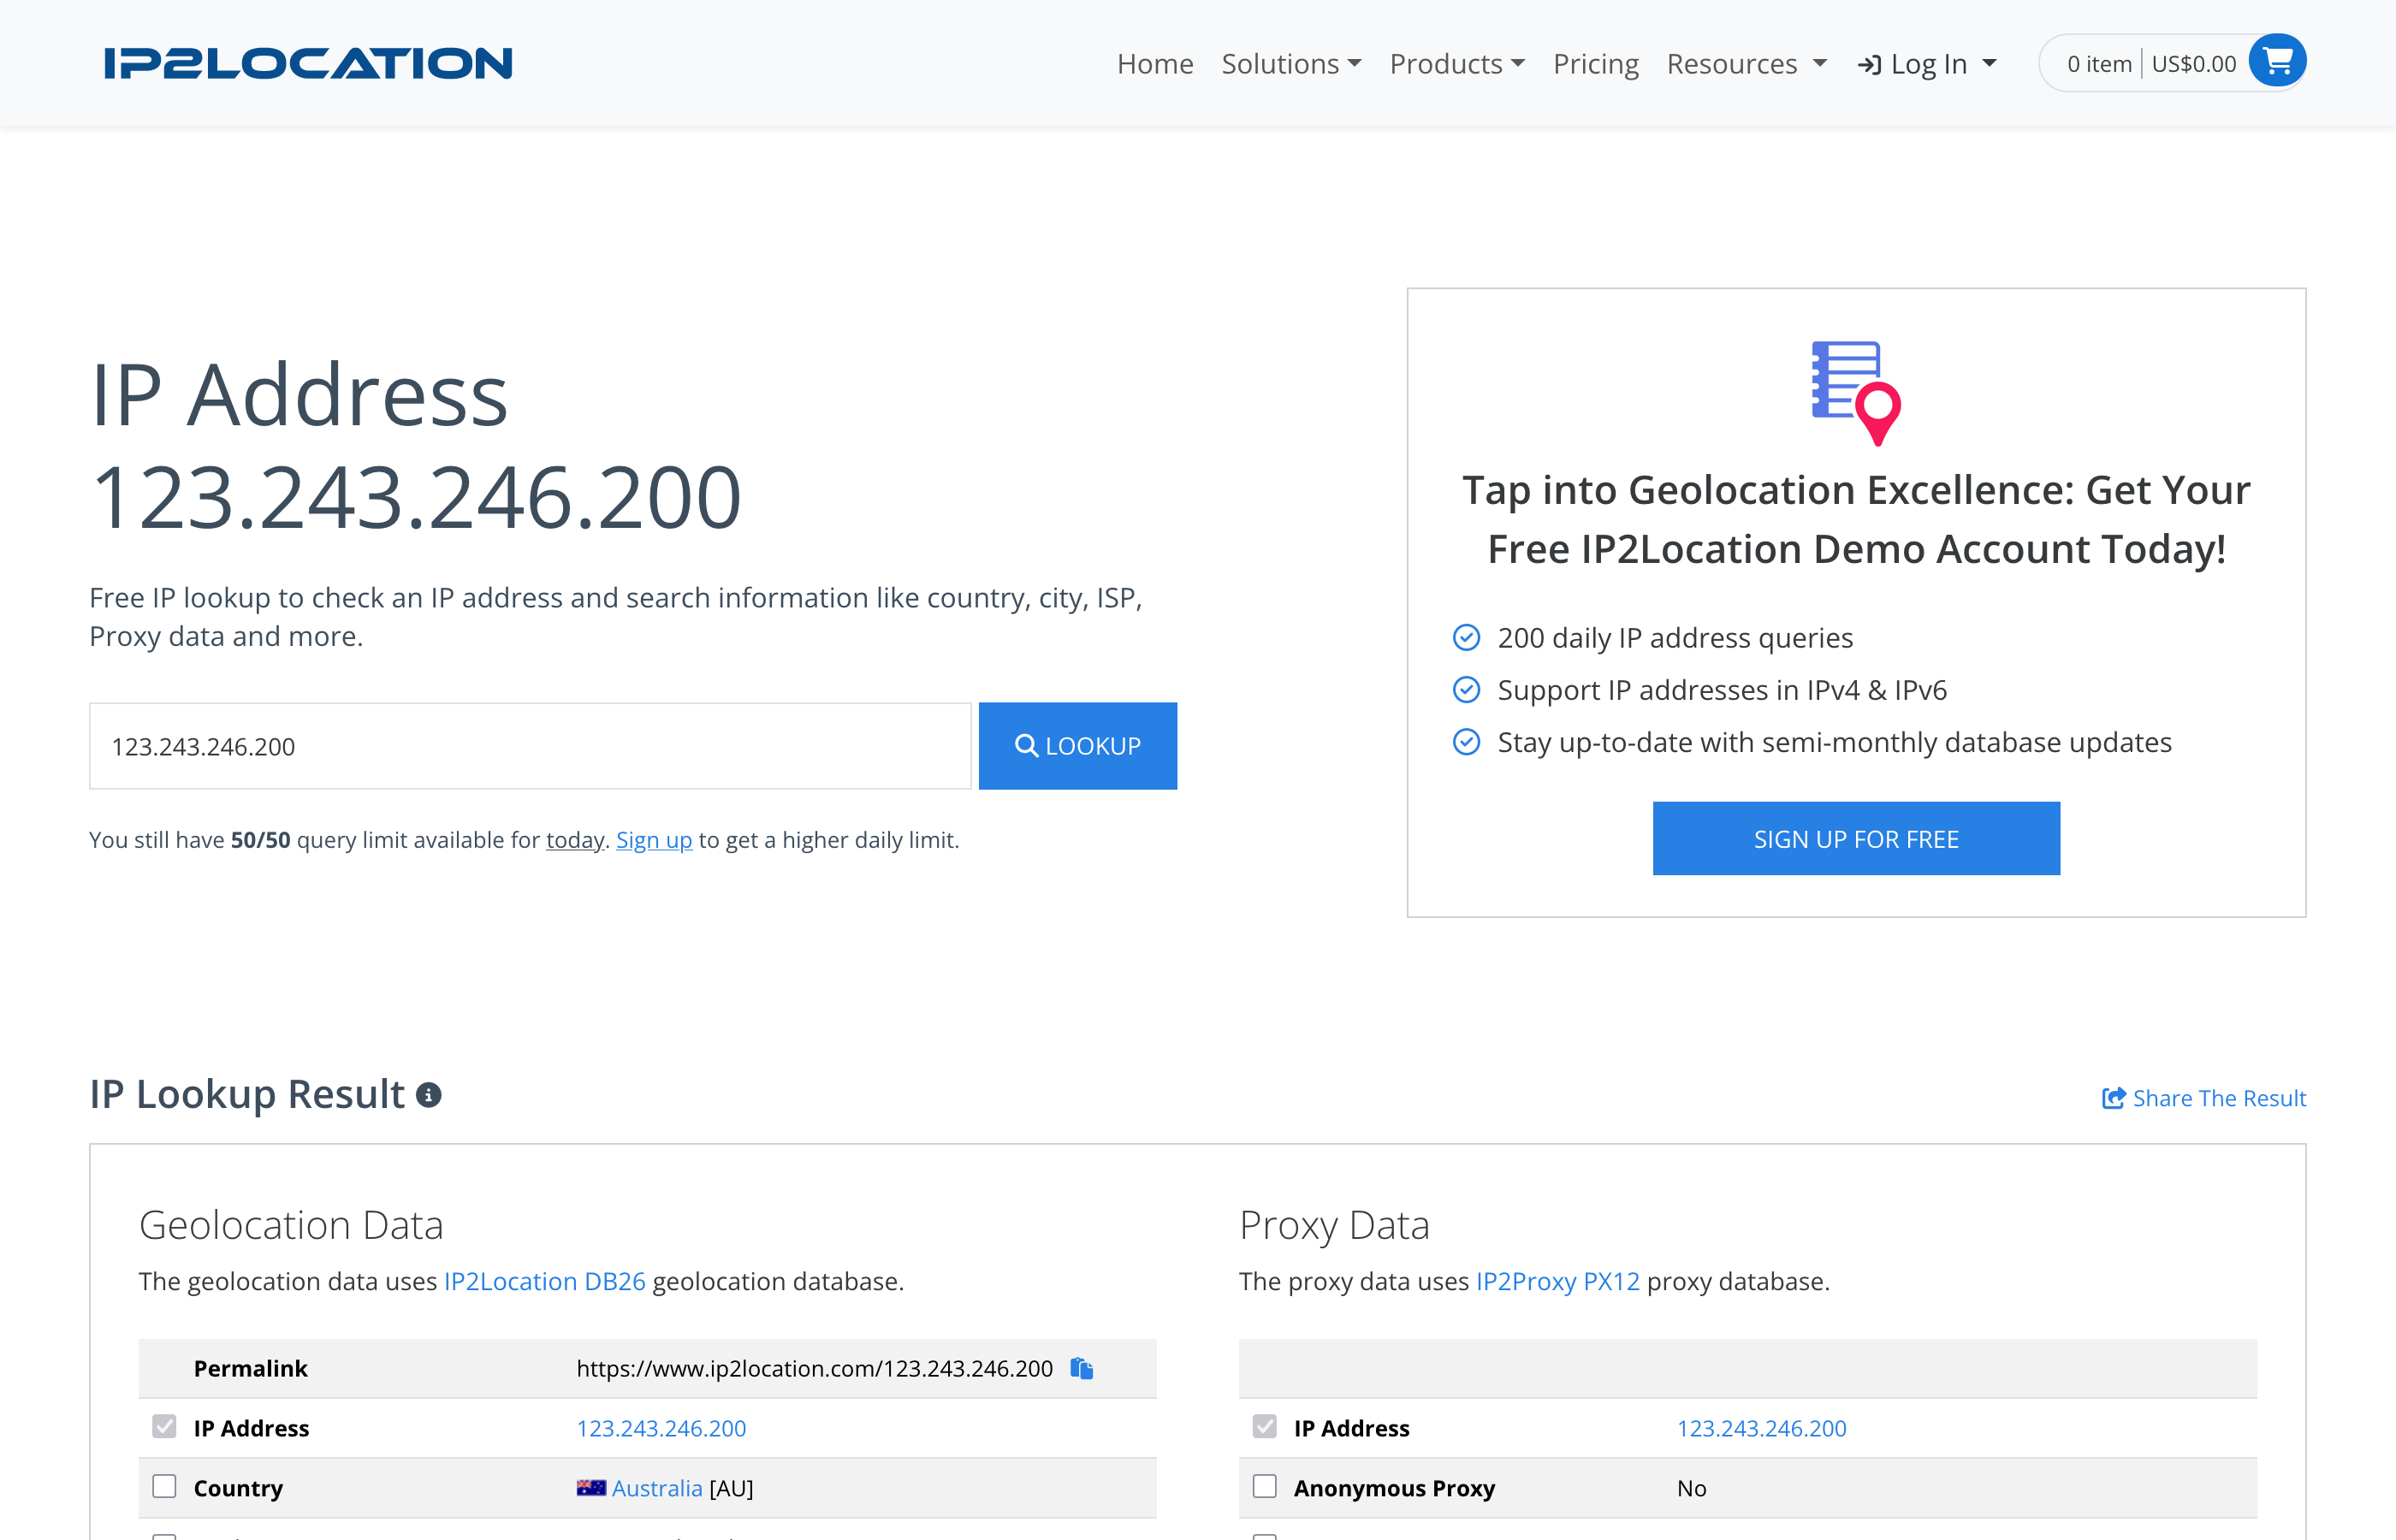This screenshot has height=1540, width=2396.
Task: Click the 0 item cart summary
Action: point(2099,64)
